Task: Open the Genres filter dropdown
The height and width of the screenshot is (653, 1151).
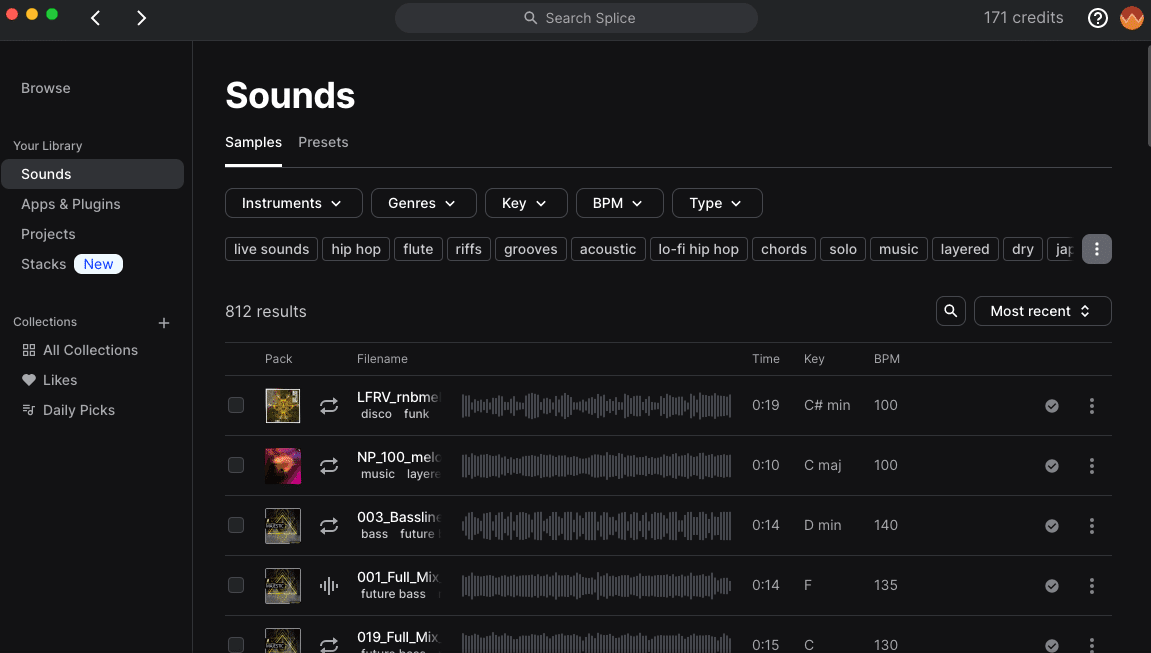Action: click(424, 203)
